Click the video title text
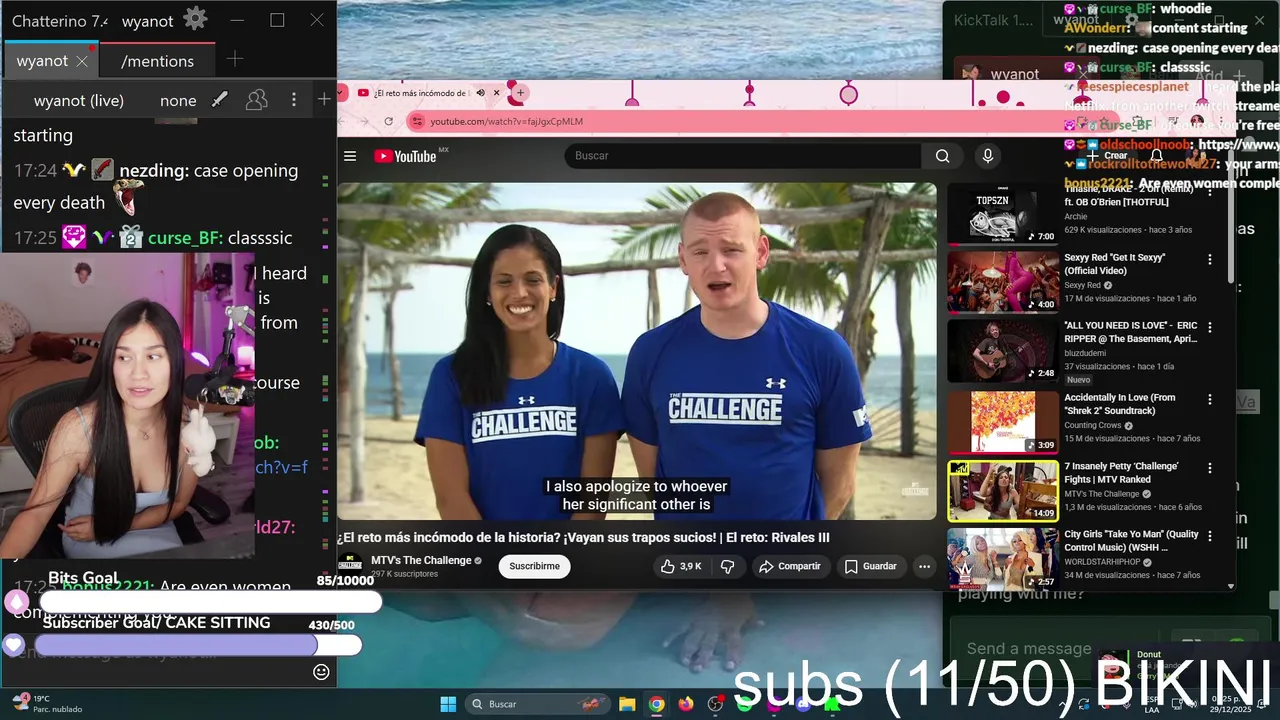1280x720 pixels. tap(584, 538)
